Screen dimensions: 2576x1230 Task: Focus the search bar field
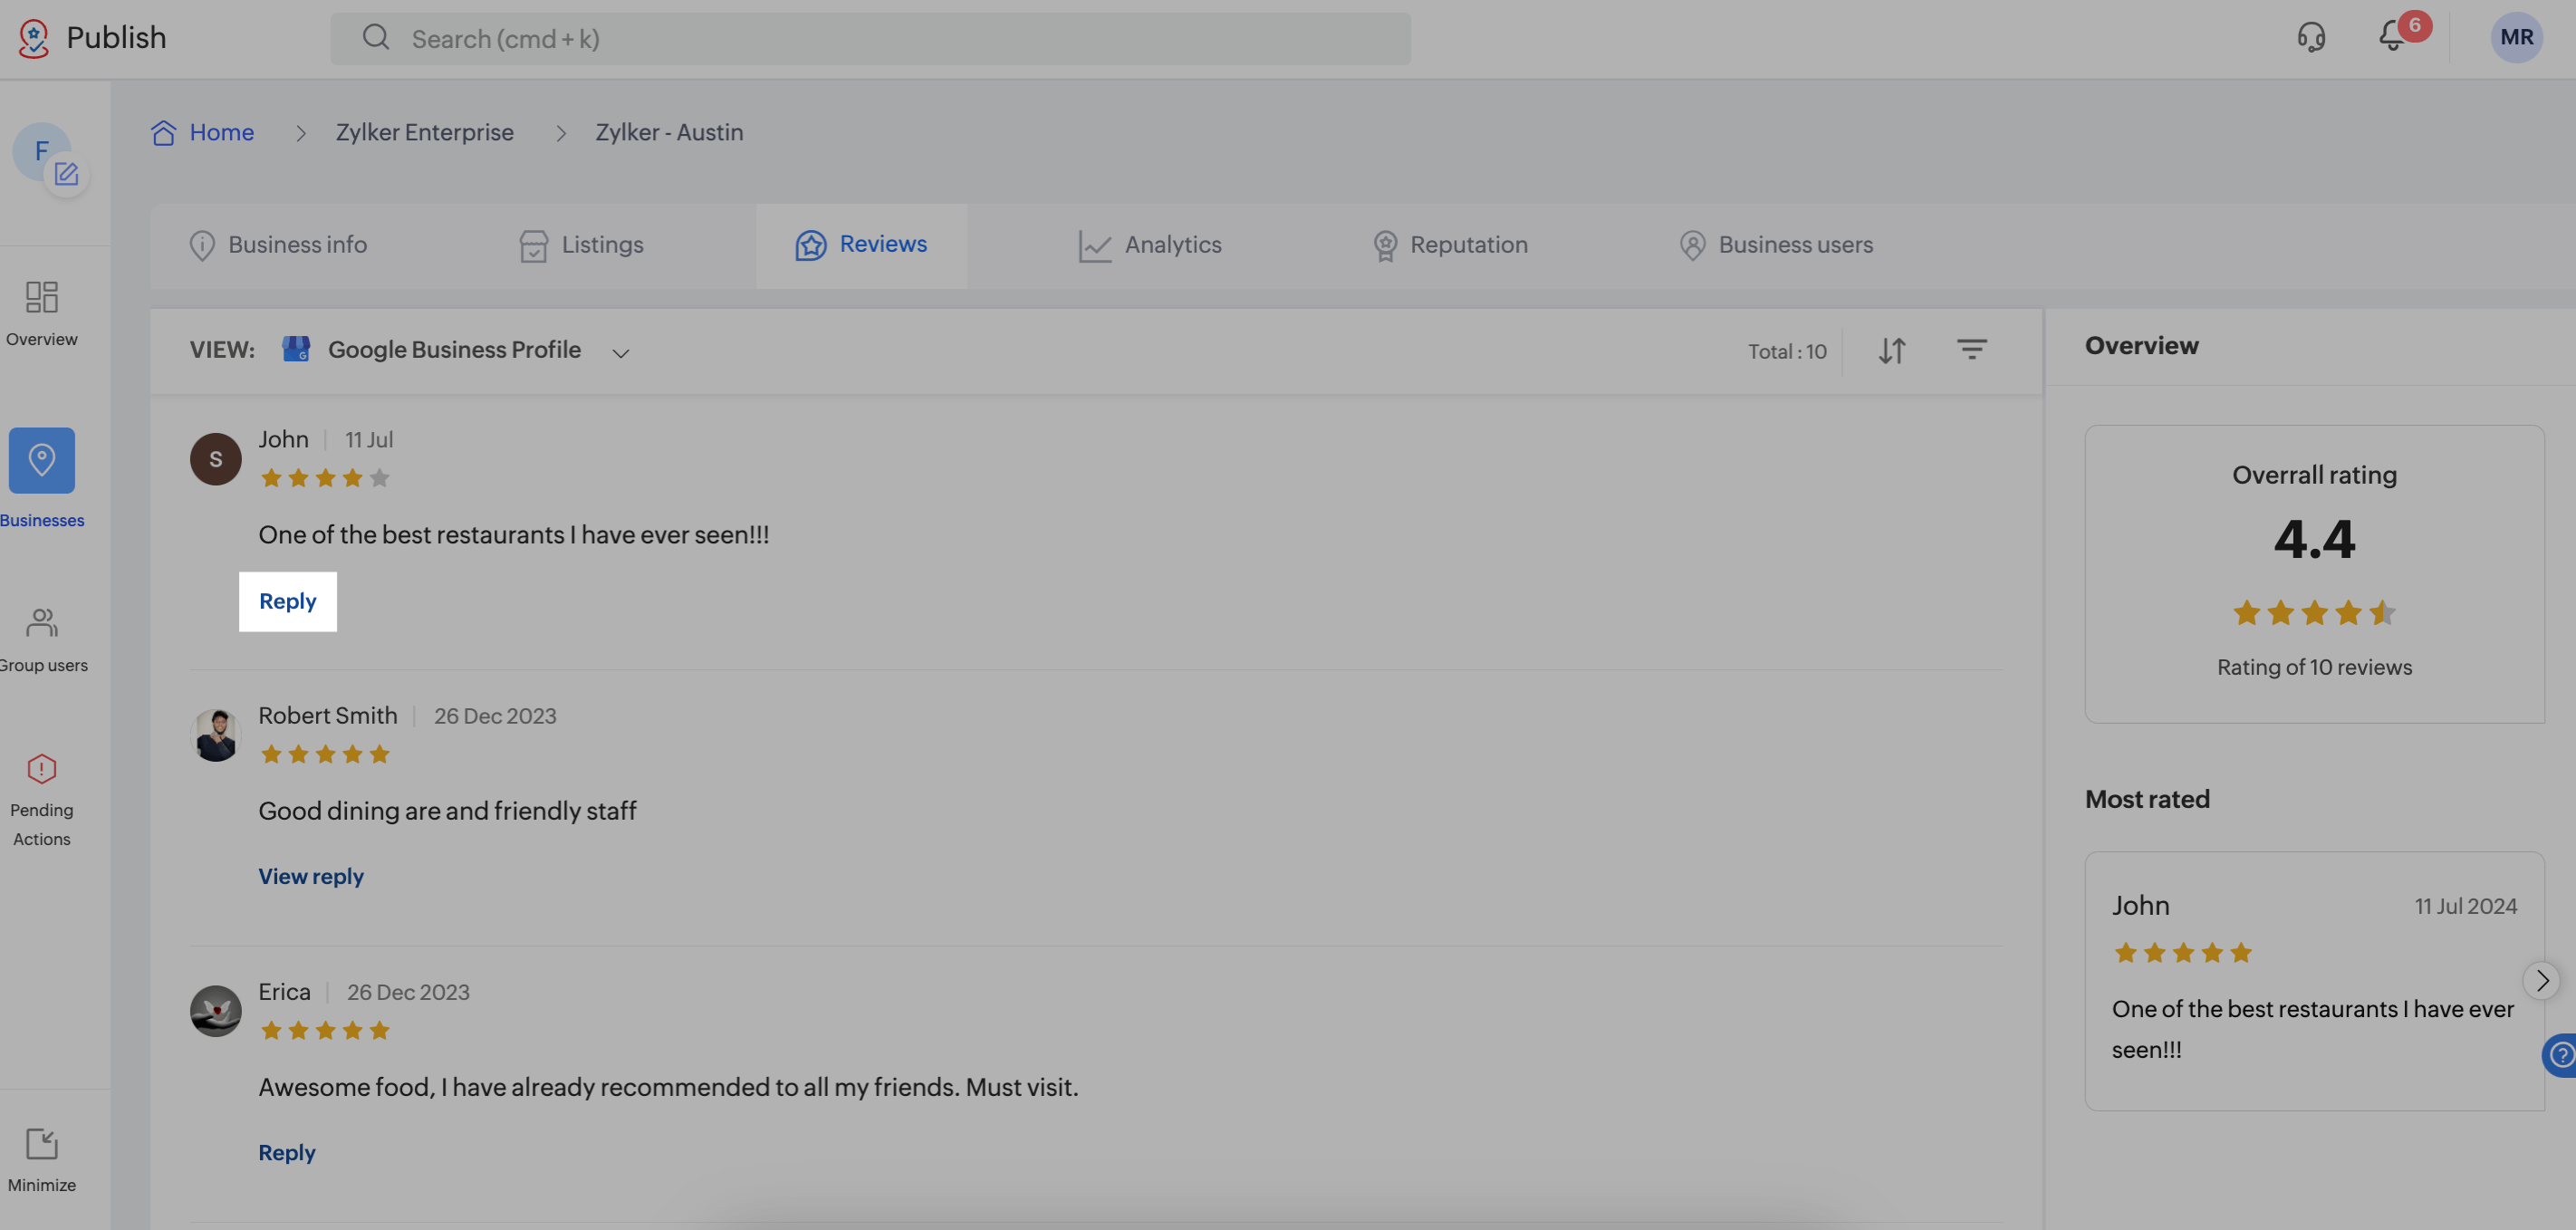(870, 39)
